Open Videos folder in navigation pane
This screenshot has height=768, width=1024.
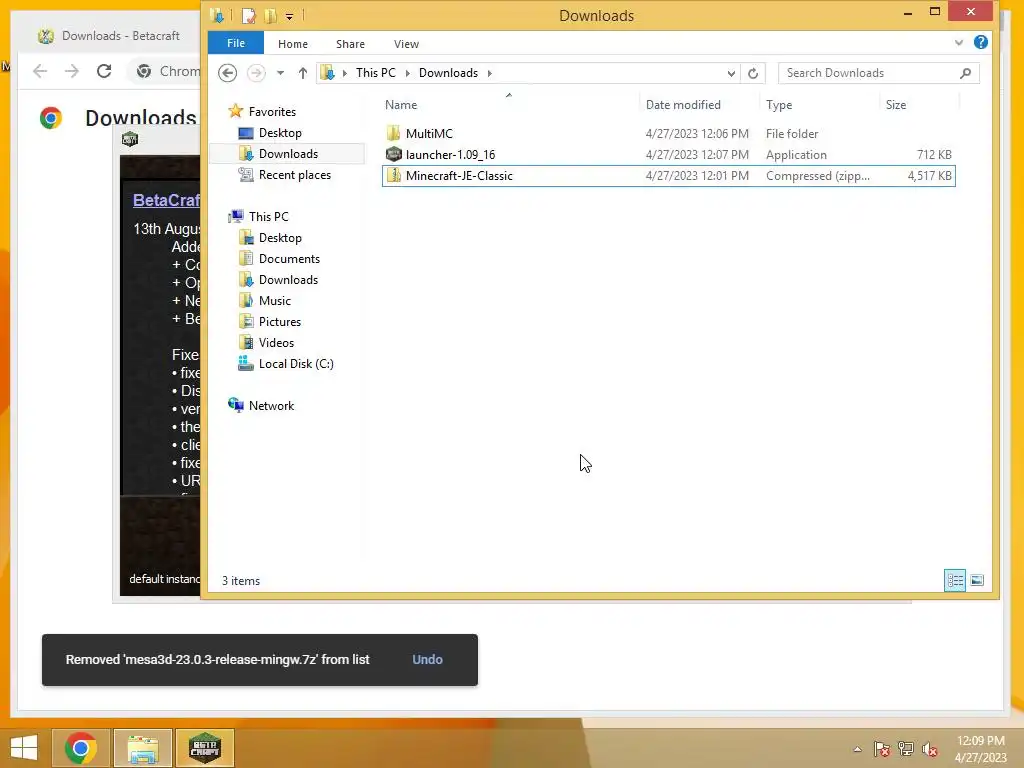pyautogui.click(x=276, y=342)
